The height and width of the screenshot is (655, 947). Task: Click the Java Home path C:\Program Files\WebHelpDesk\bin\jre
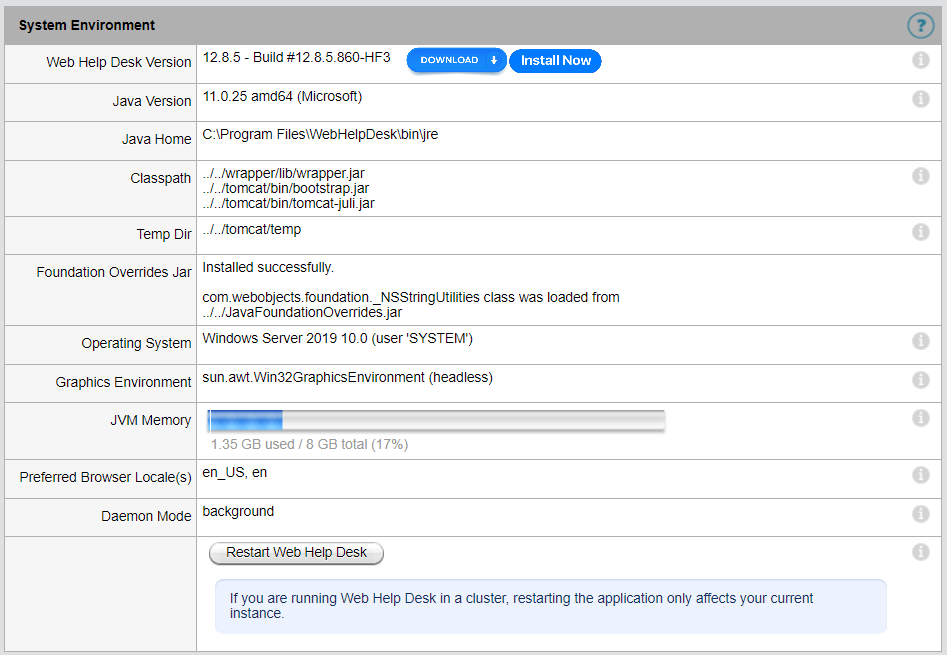coord(320,135)
